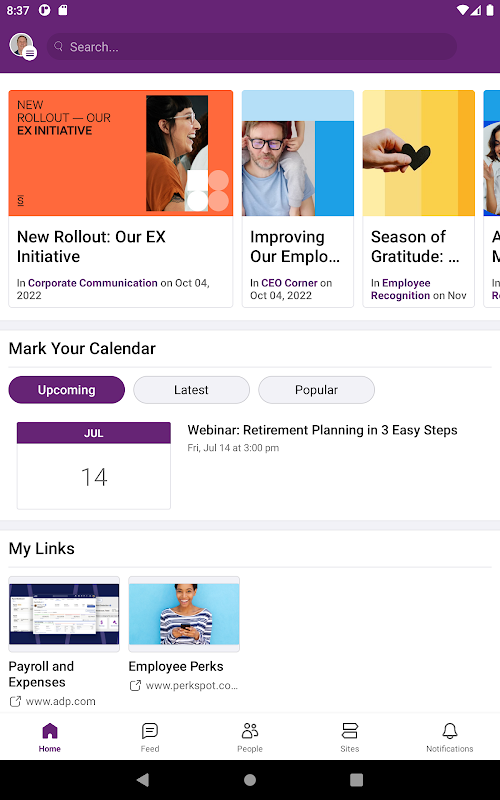The image size is (500, 800).
Task: Focus the Search field
Action: 252,47
